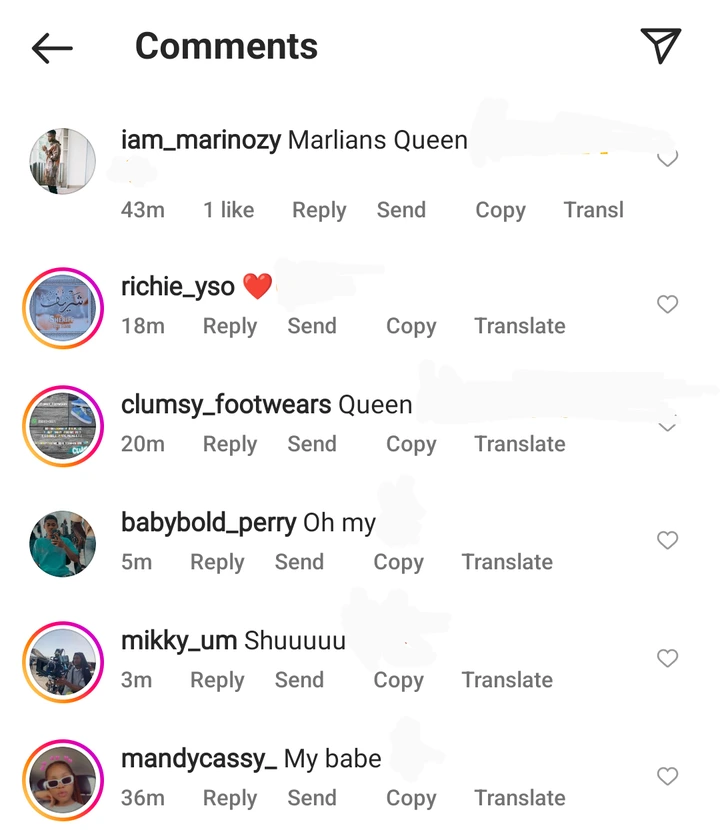Image resolution: width=720 pixels, height=830 pixels.
Task: Open the direct message paper plane icon
Action: click(x=661, y=46)
